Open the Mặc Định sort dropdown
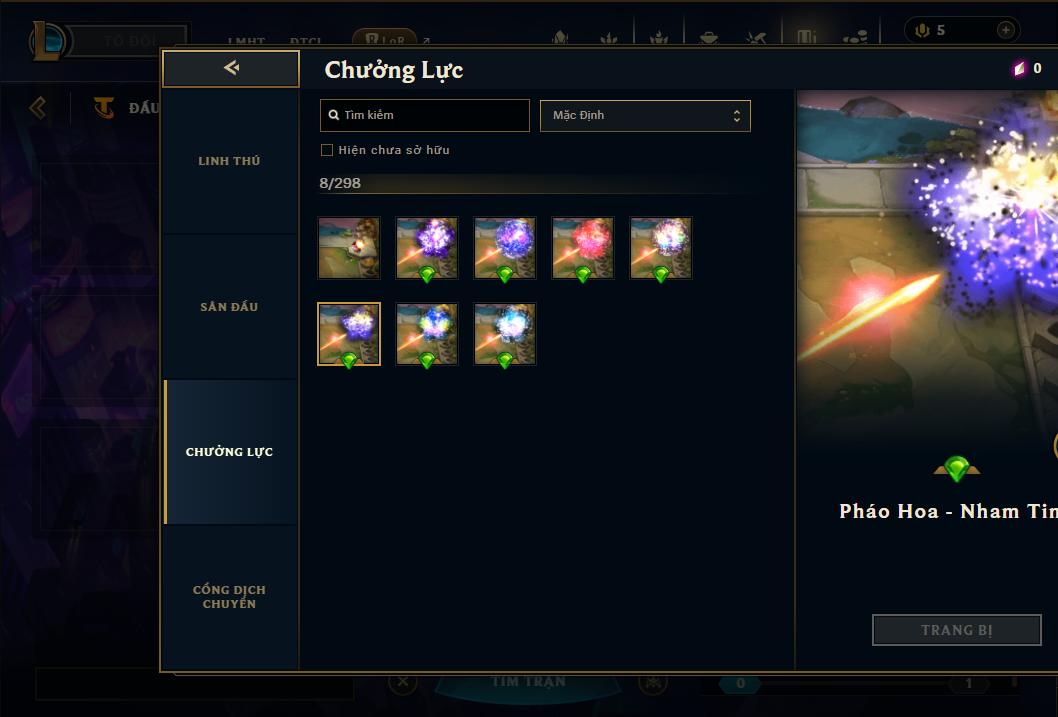Image resolution: width=1058 pixels, height=717 pixels. pos(645,115)
